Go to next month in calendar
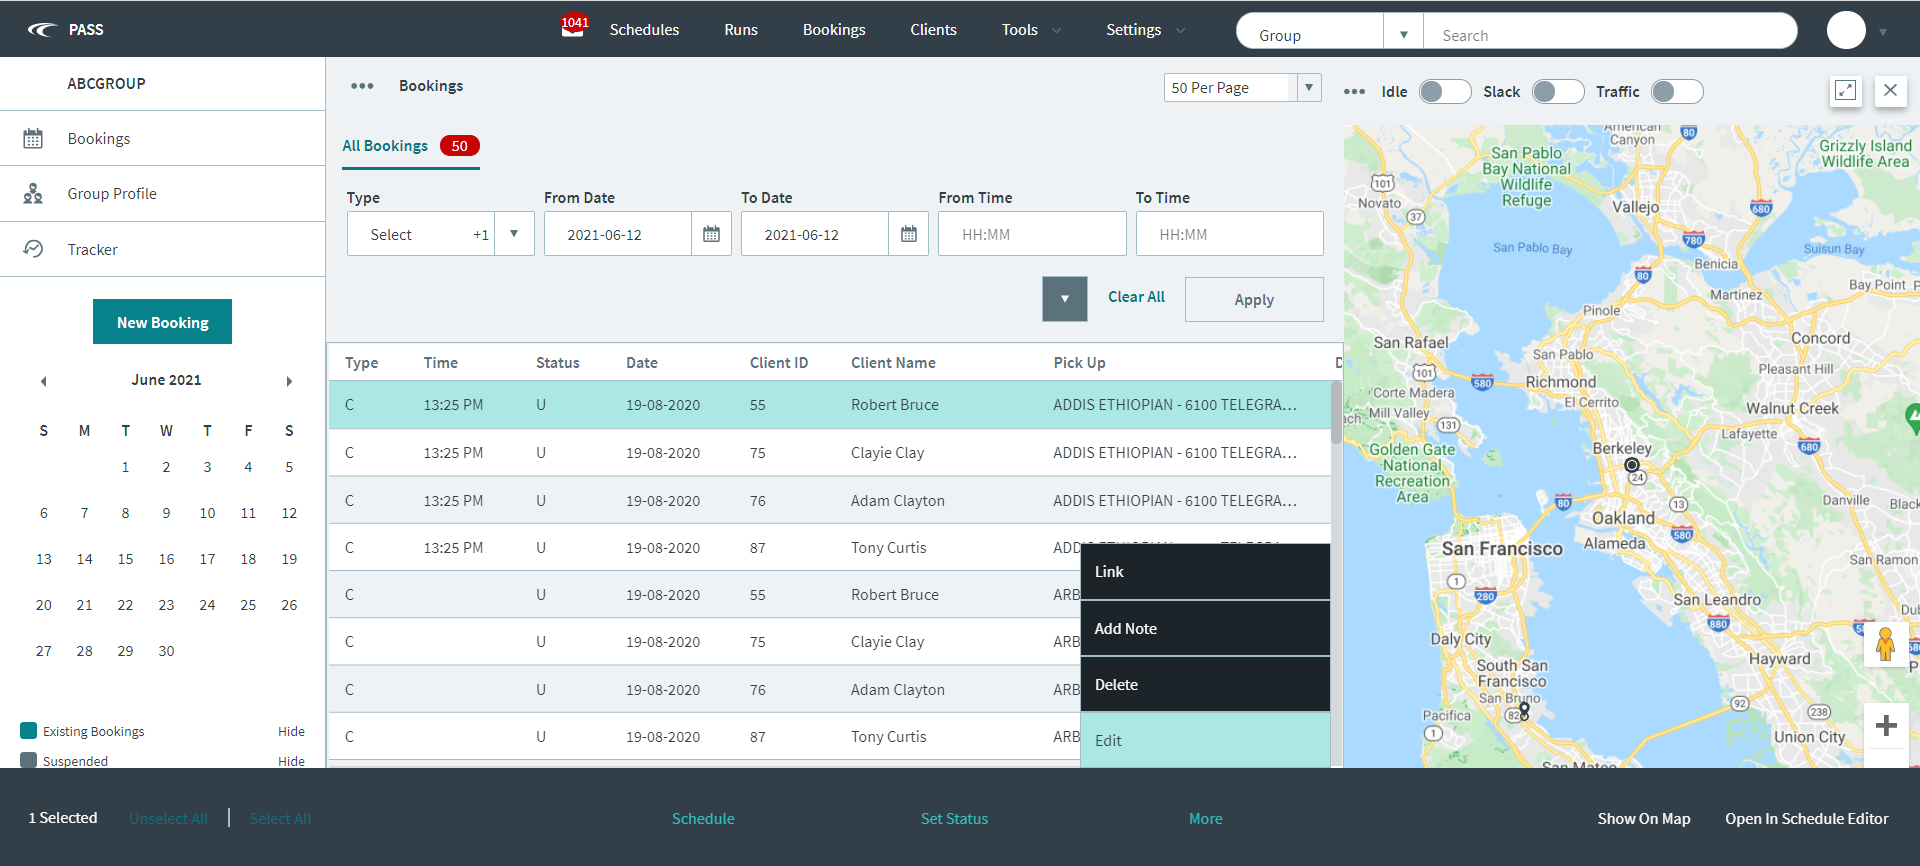Image resolution: width=1920 pixels, height=866 pixels. click(x=289, y=381)
